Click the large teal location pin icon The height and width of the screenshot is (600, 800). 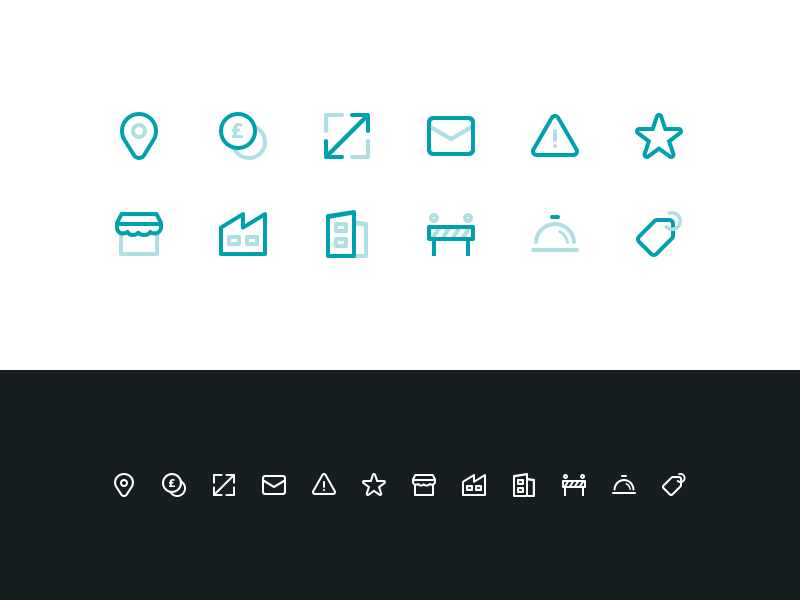[x=139, y=136]
